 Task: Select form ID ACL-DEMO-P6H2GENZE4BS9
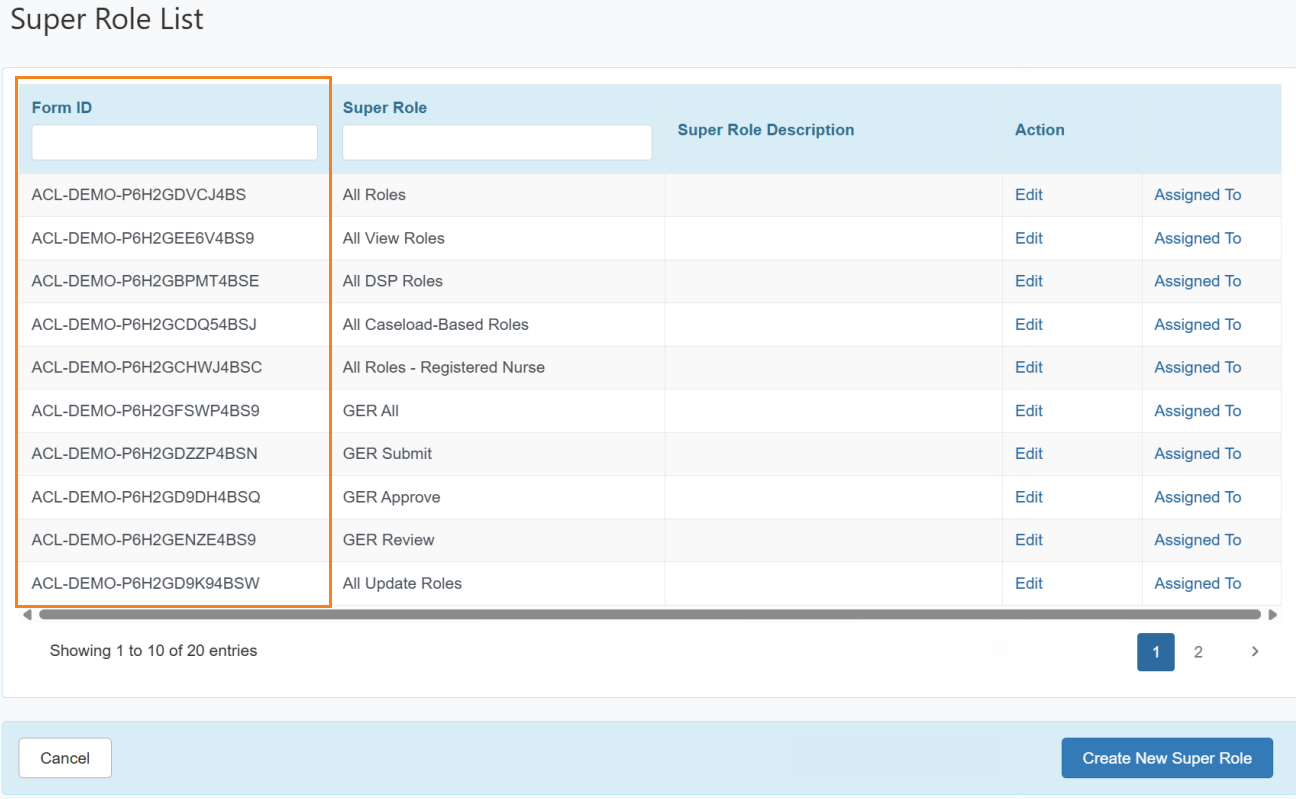(144, 540)
